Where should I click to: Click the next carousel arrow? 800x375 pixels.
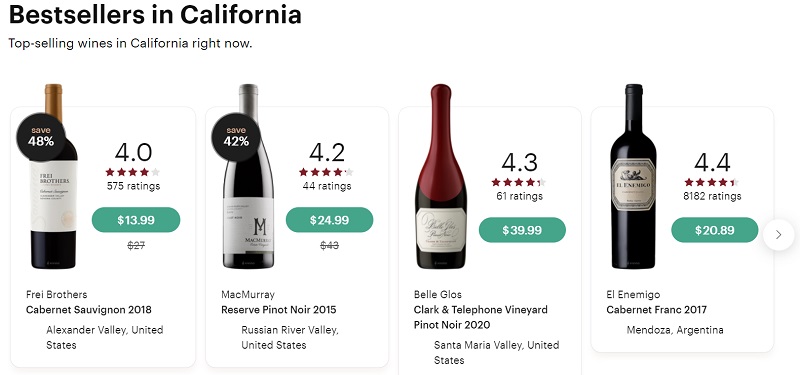coord(779,235)
